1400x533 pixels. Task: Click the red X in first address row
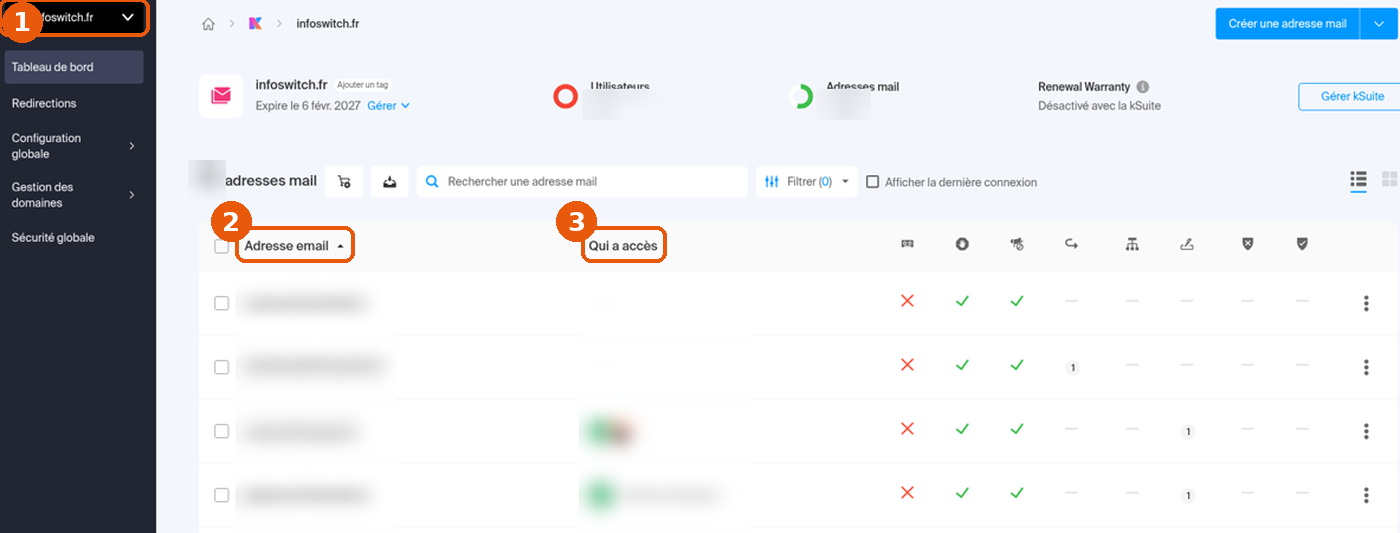907,301
